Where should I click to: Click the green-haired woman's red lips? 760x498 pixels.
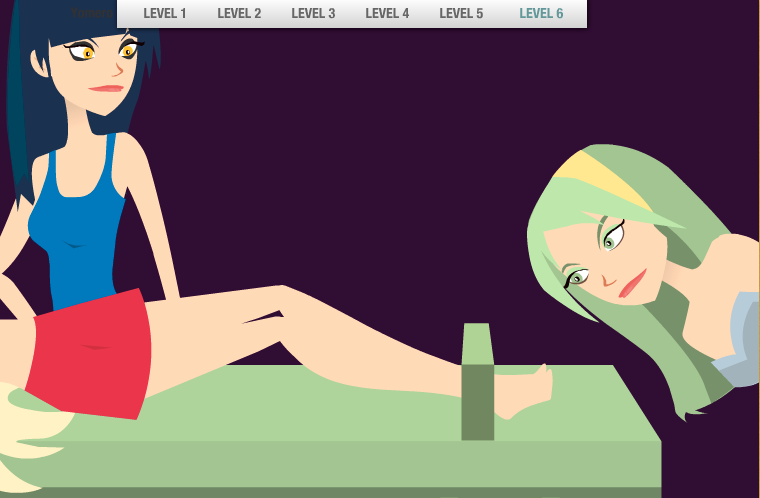(x=632, y=284)
